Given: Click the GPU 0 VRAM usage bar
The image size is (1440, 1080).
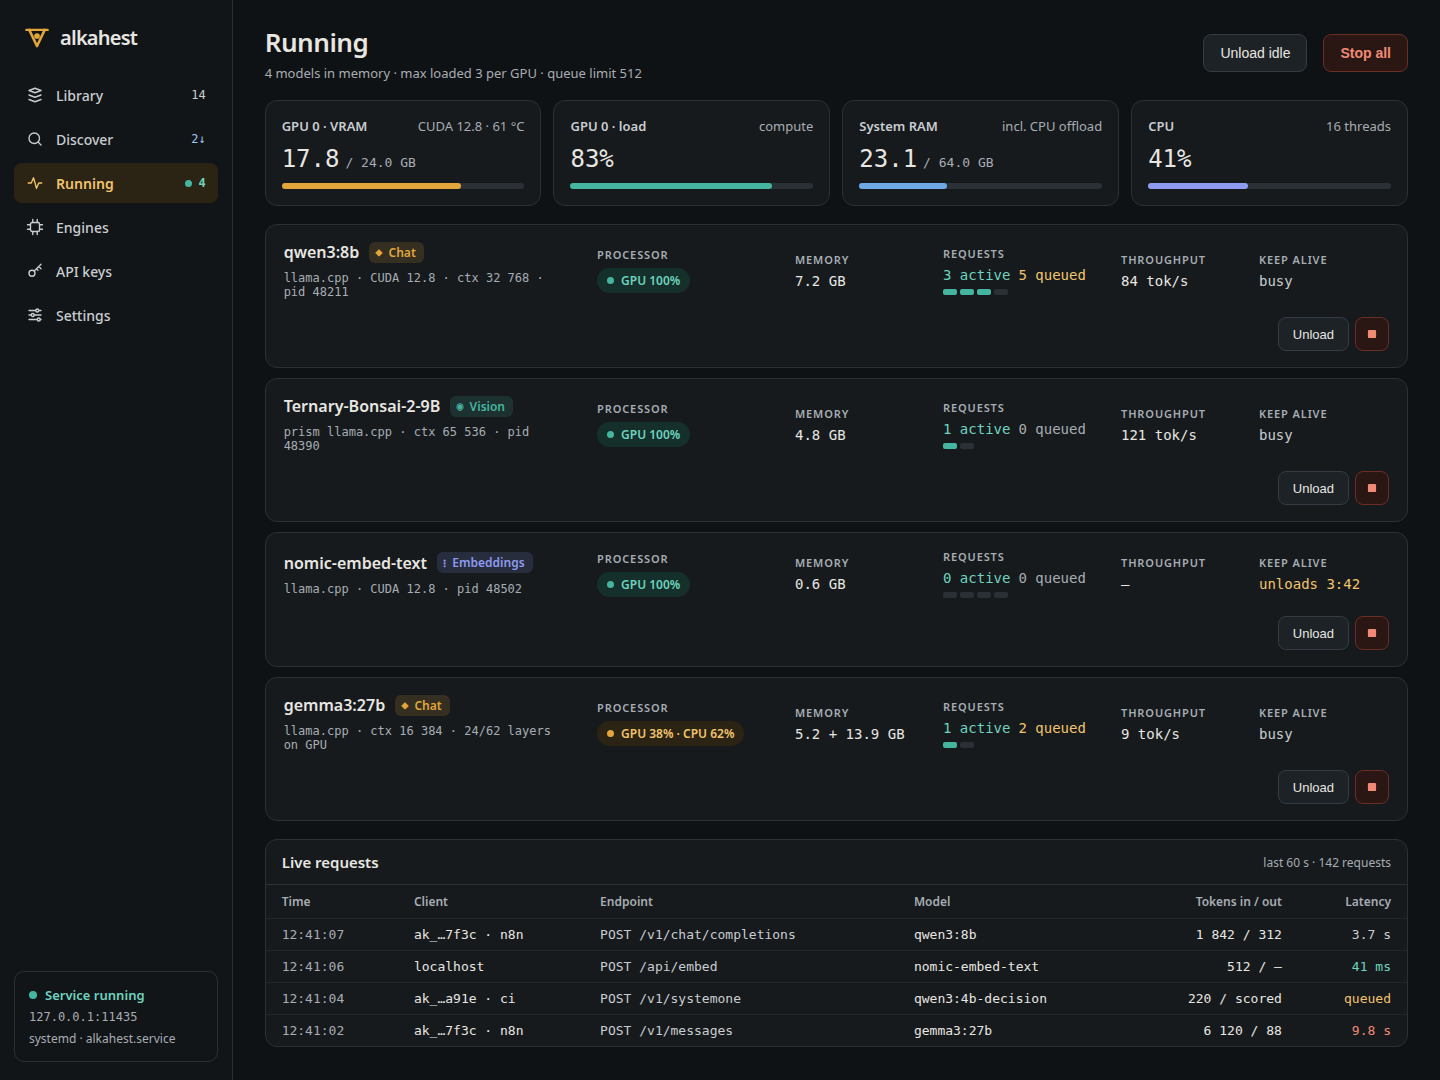Looking at the screenshot, I should [x=403, y=186].
